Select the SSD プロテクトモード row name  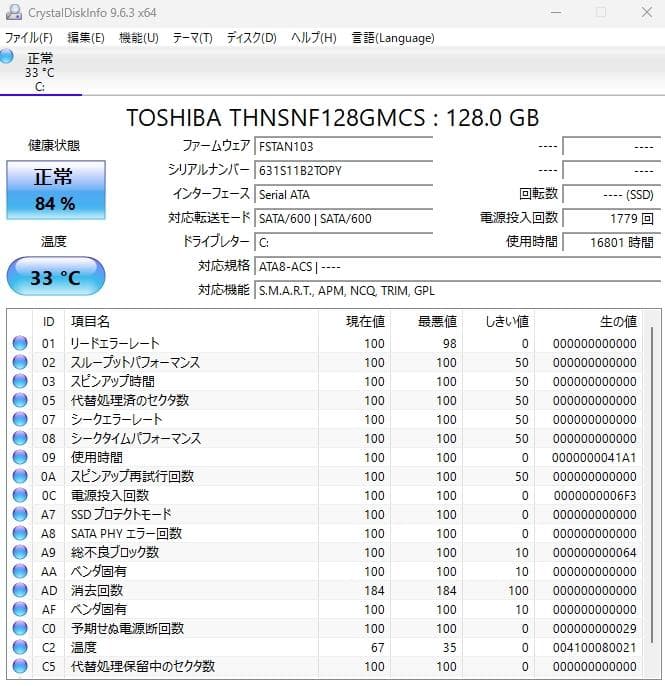coord(121,514)
